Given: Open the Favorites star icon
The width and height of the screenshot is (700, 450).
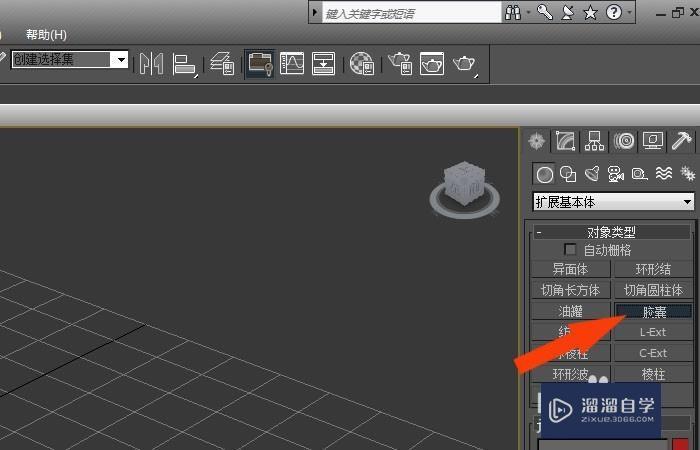Looking at the screenshot, I should click(x=591, y=12).
